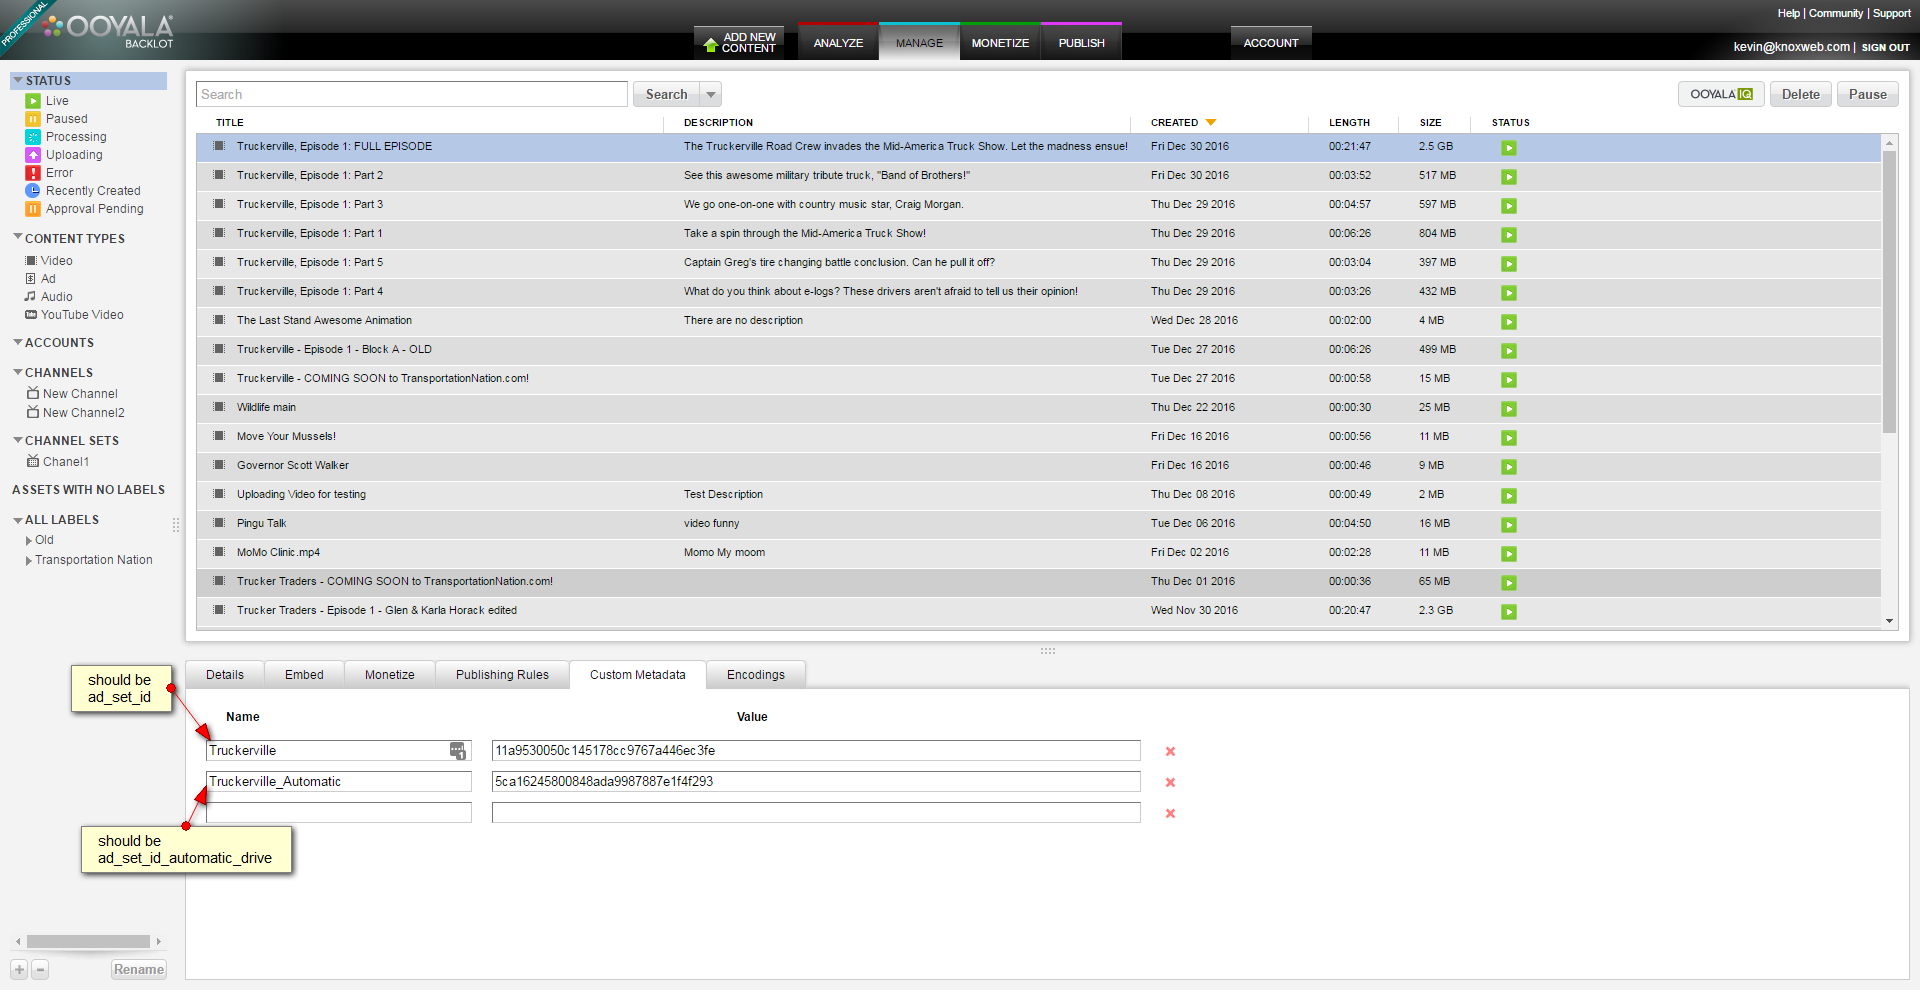Remove the empty metadata row
The height and width of the screenshot is (990, 1920).
[1170, 813]
